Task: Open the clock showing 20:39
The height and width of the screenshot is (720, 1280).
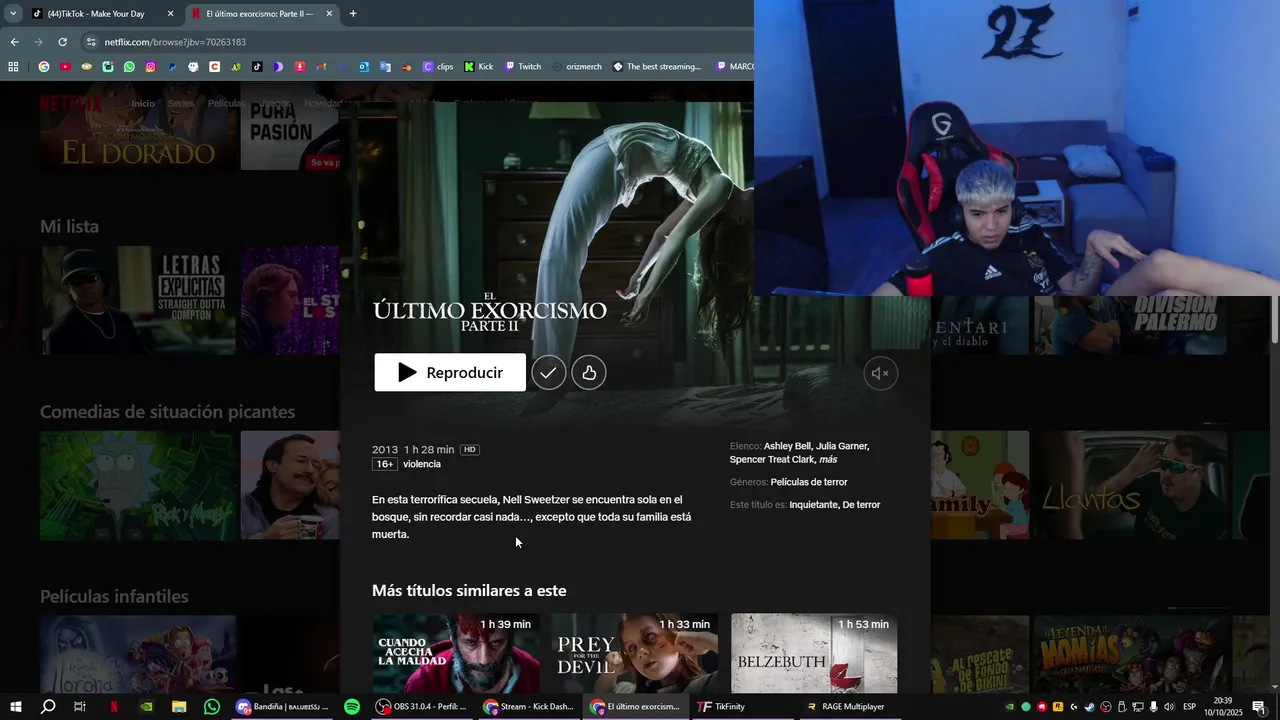Action: point(1222,707)
